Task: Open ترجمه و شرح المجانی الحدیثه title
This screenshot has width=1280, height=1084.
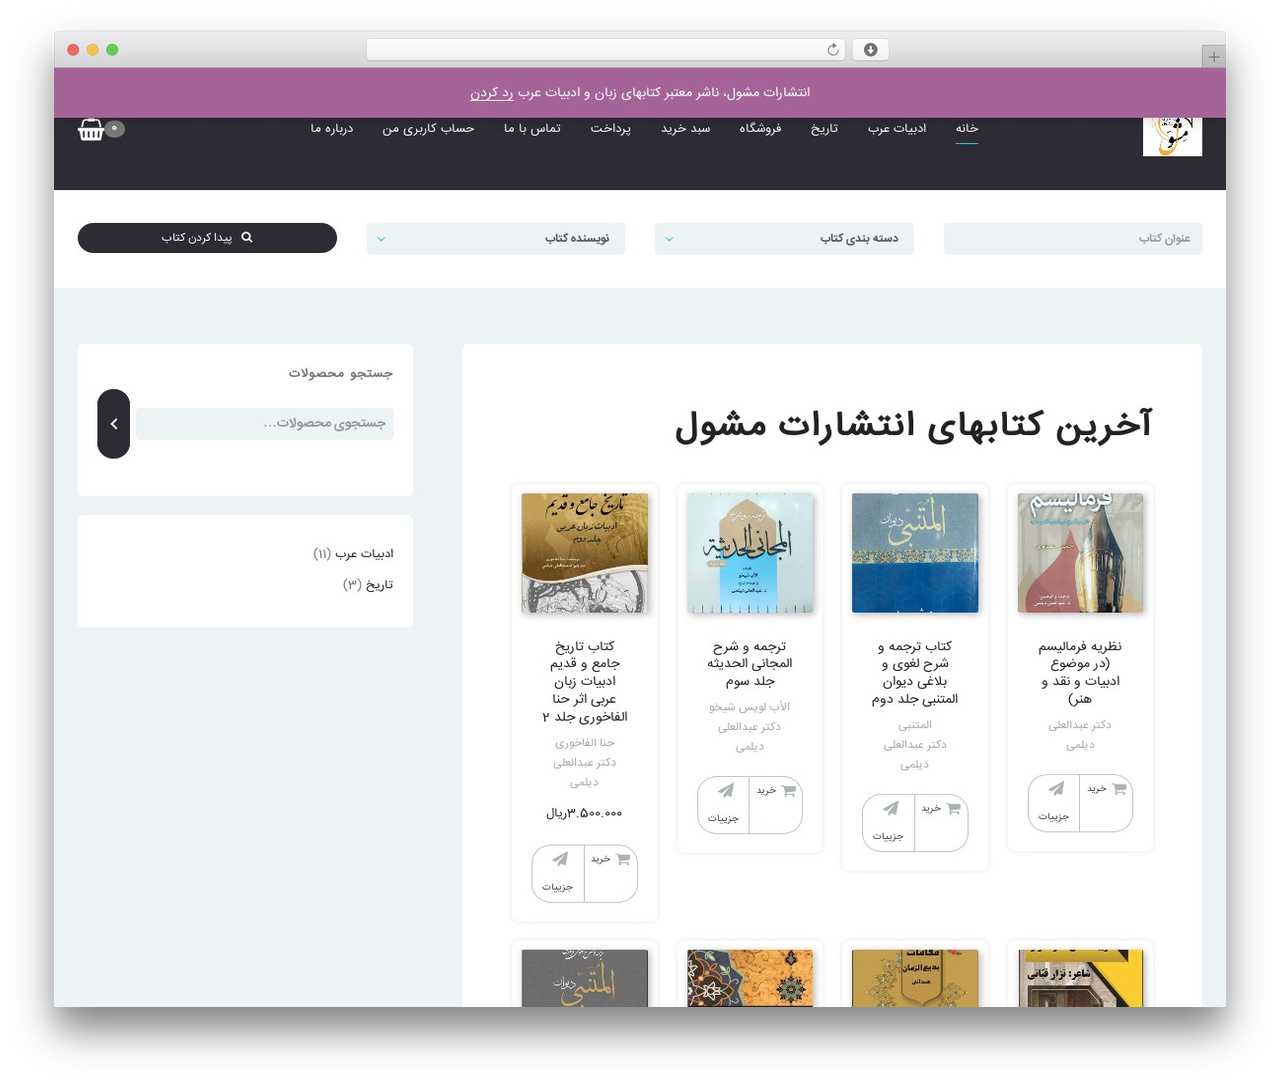Action: [750, 663]
